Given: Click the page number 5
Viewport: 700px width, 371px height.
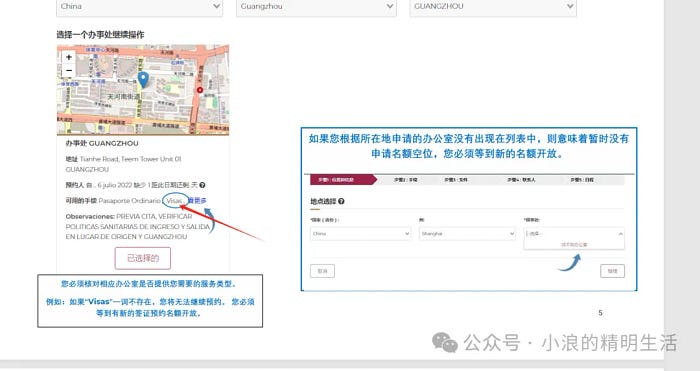Looking at the screenshot, I should (x=600, y=313).
